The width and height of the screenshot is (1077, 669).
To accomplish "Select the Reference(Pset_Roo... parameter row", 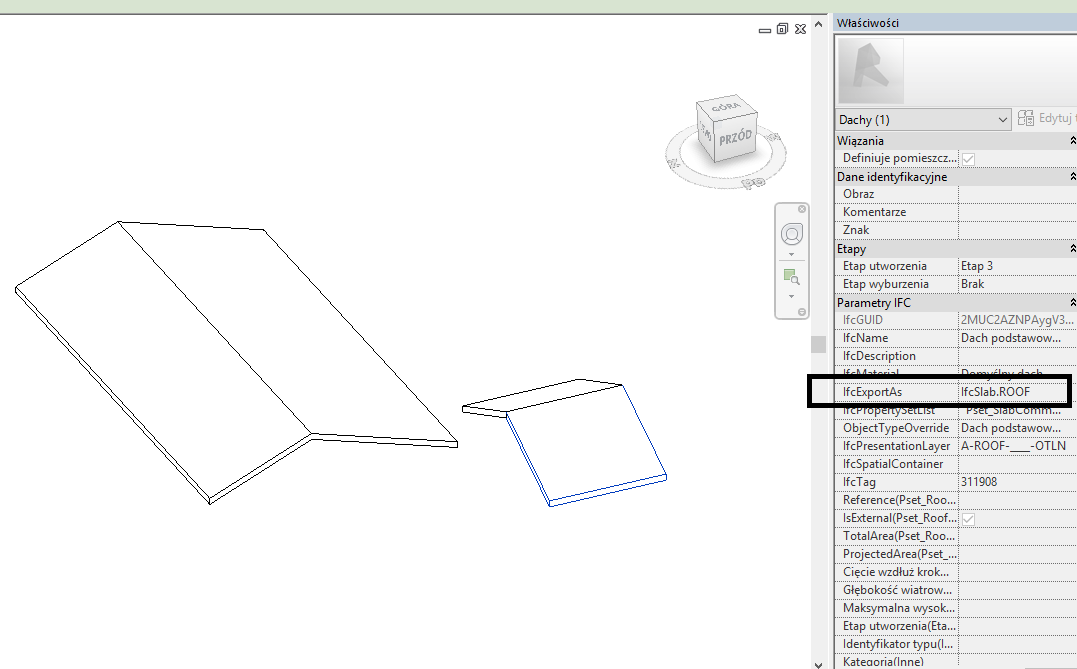I will (x=955, y=500).
